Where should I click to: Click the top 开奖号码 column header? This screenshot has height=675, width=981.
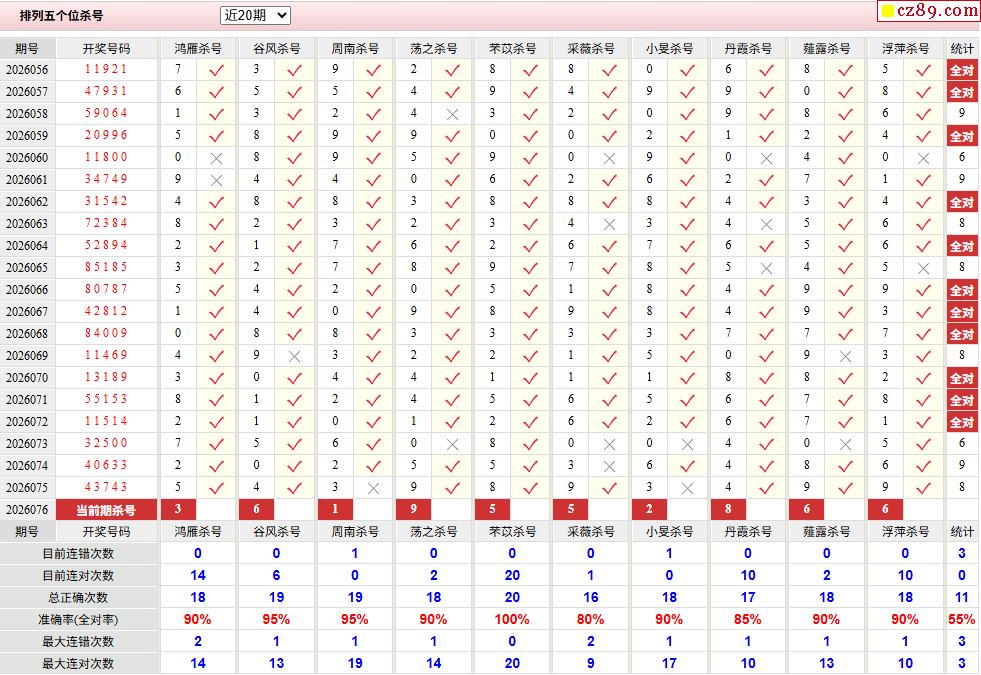(x=106, y=48)
